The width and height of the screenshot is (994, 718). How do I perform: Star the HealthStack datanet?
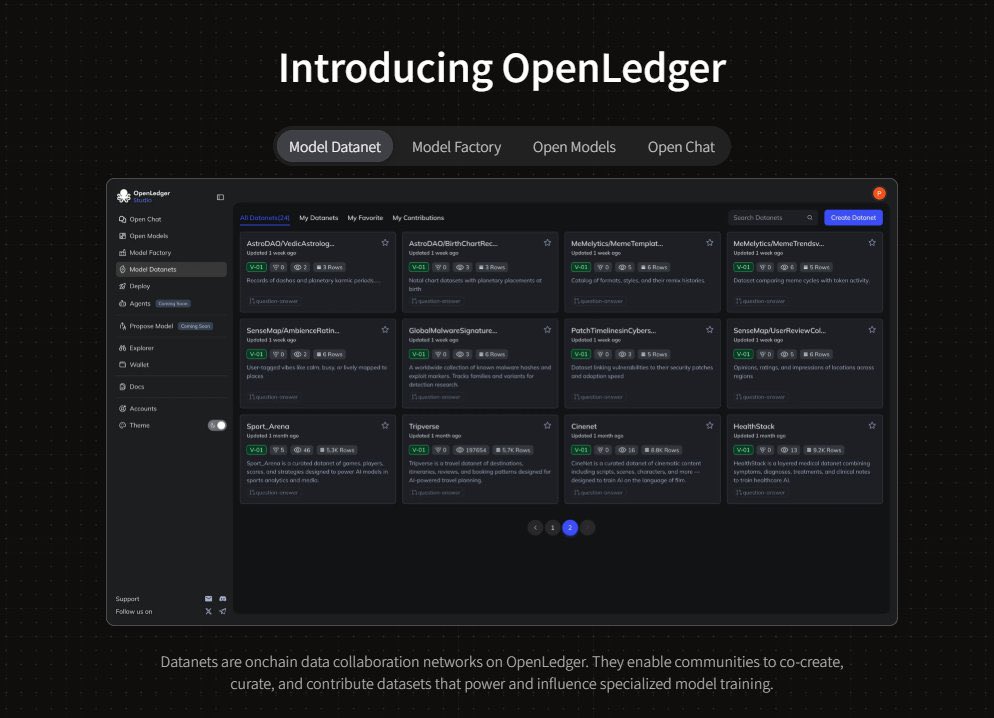[872, 425]
